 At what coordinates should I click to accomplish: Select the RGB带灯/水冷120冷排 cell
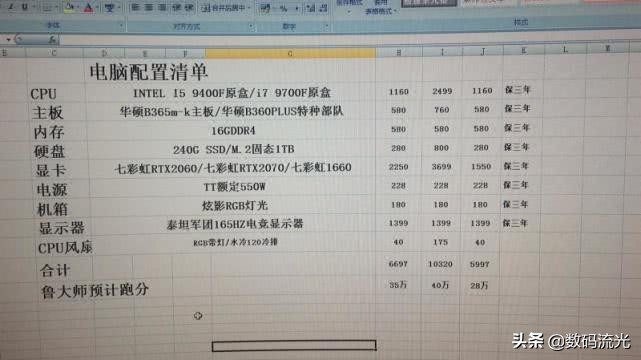tap(235, 242)
